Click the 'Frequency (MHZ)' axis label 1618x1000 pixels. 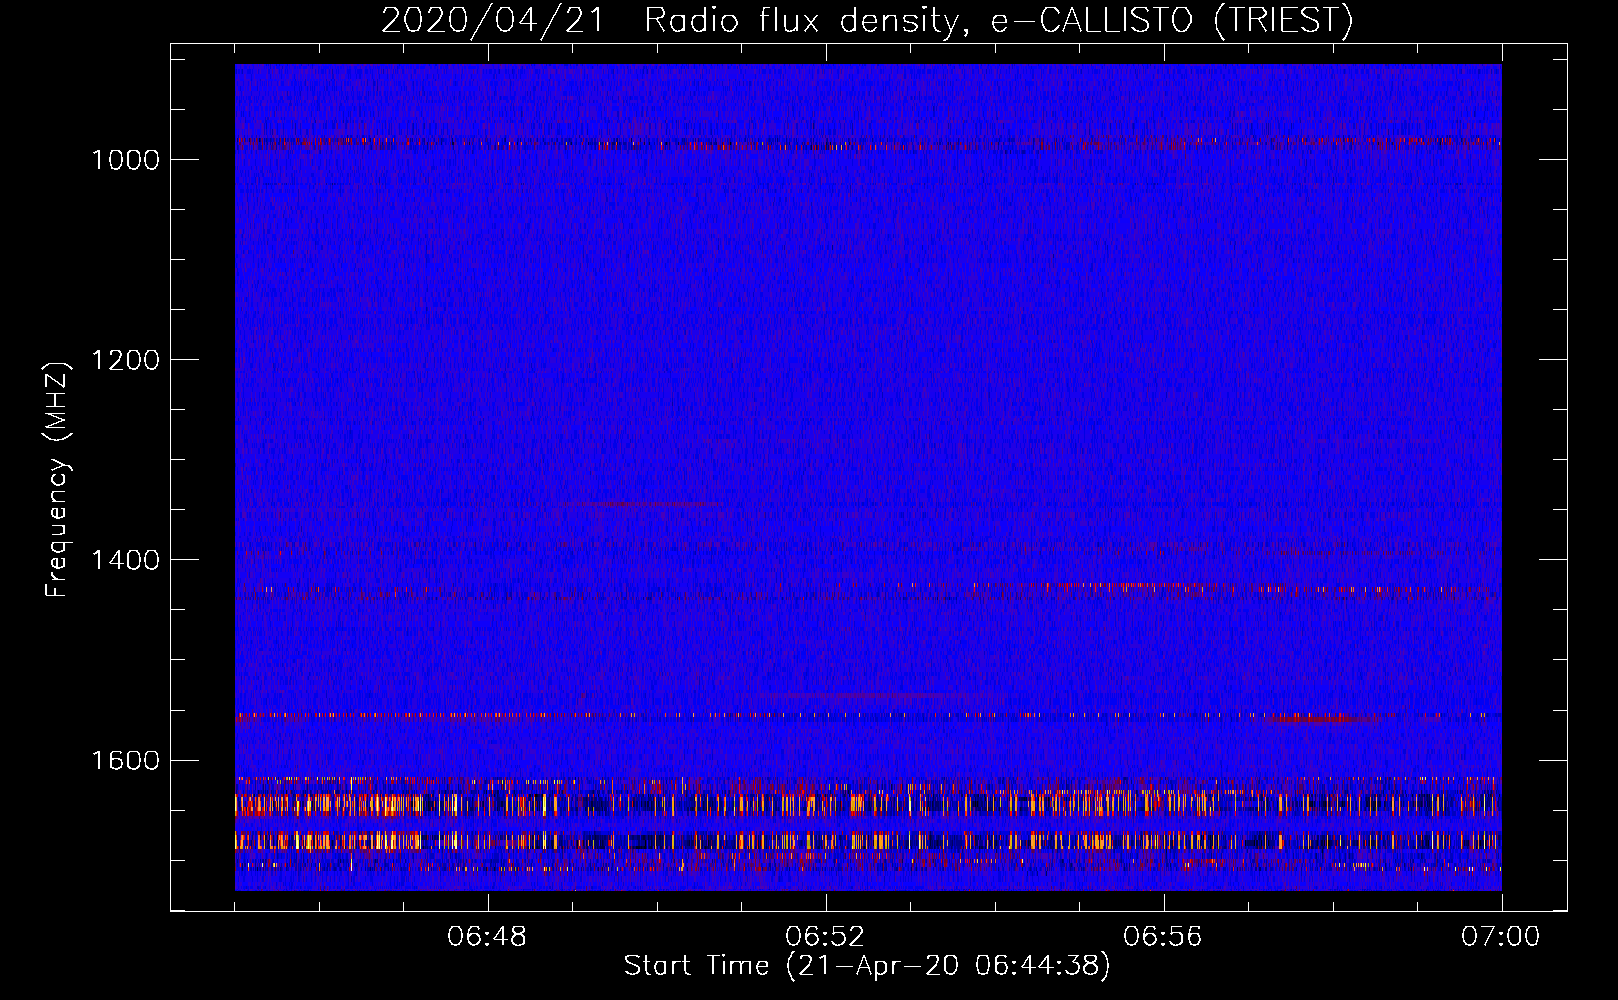pos(58,480)
